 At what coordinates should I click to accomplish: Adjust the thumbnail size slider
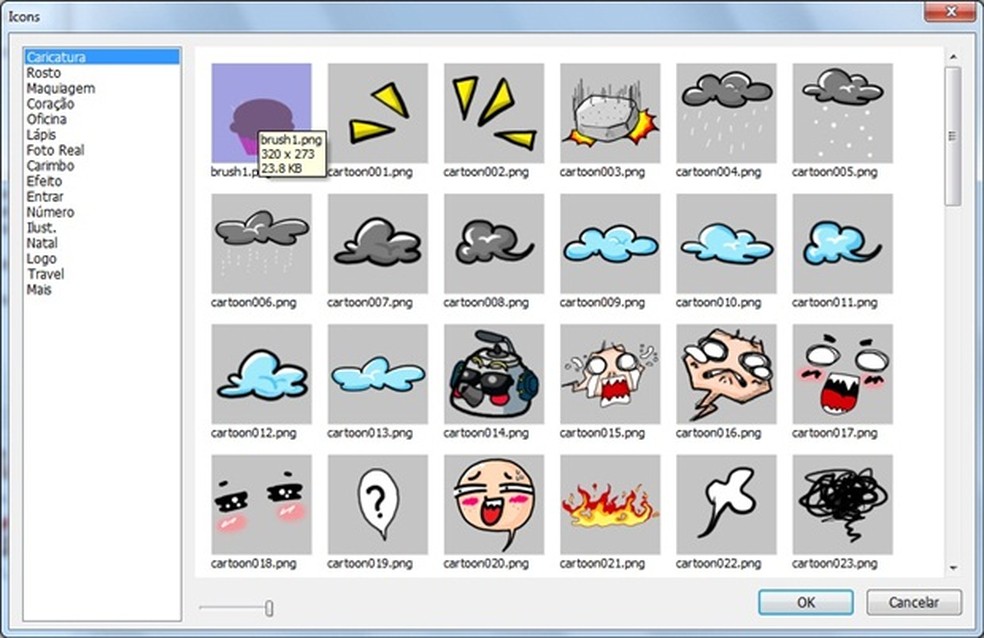pyautogui.click(x=268, y=606)
